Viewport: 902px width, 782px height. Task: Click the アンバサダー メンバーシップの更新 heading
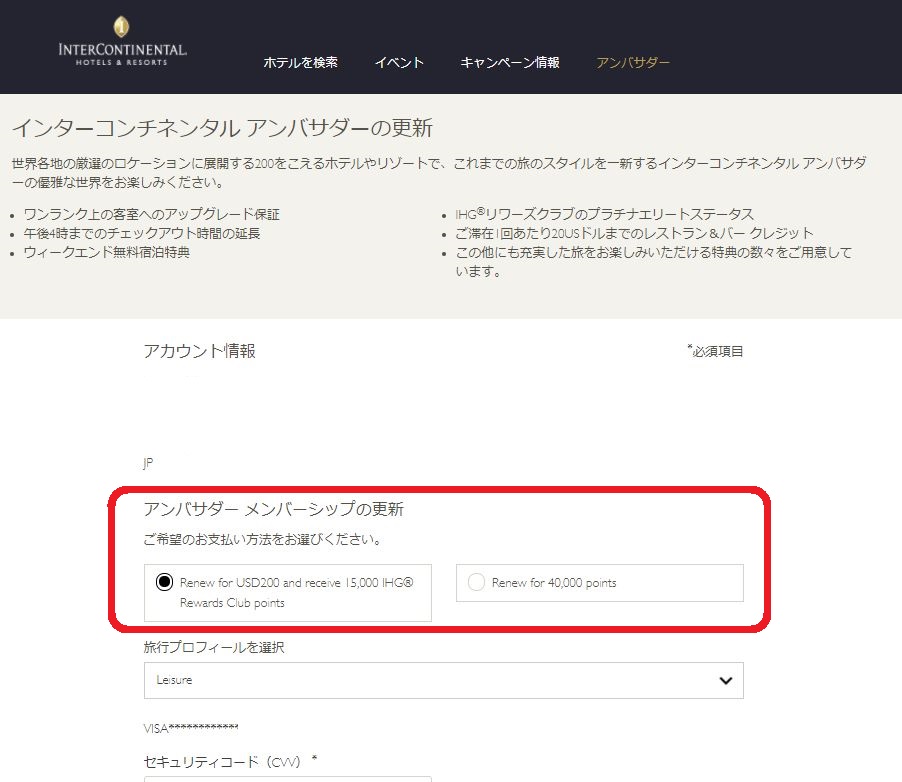pos(274,509)
